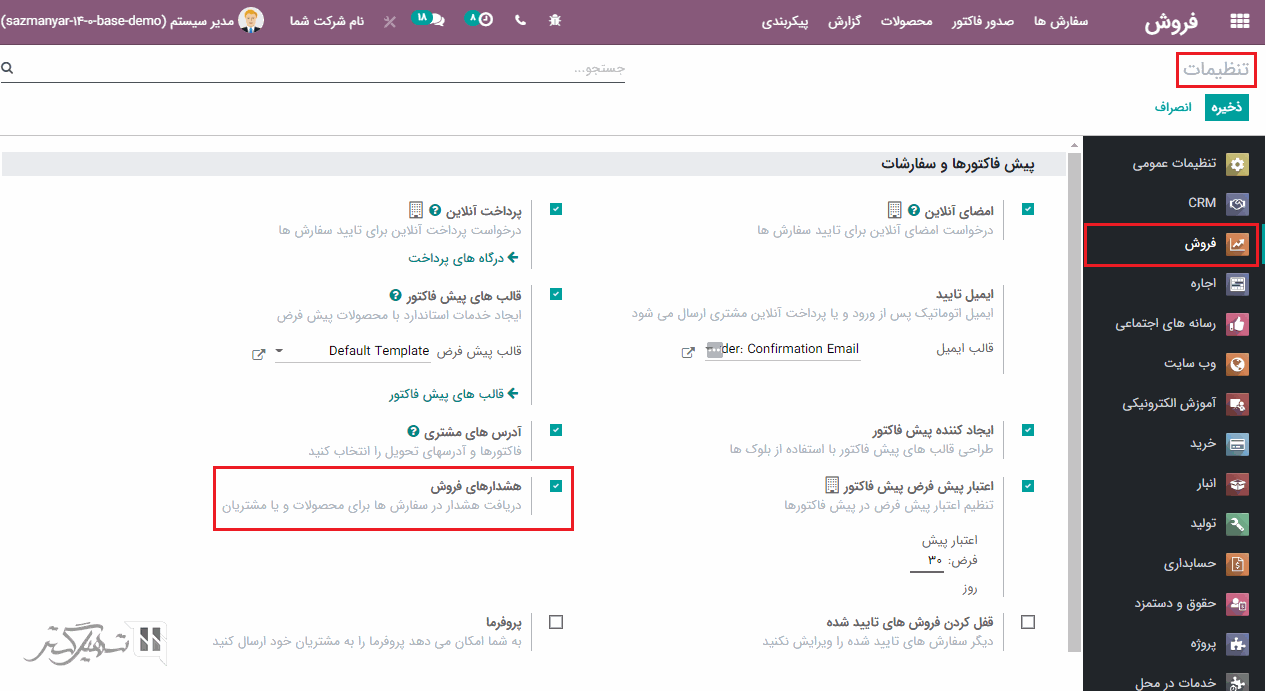Screen dimensions: 1266x691
Task: Click the ذخیره save button
Action: click(1226, 107)
